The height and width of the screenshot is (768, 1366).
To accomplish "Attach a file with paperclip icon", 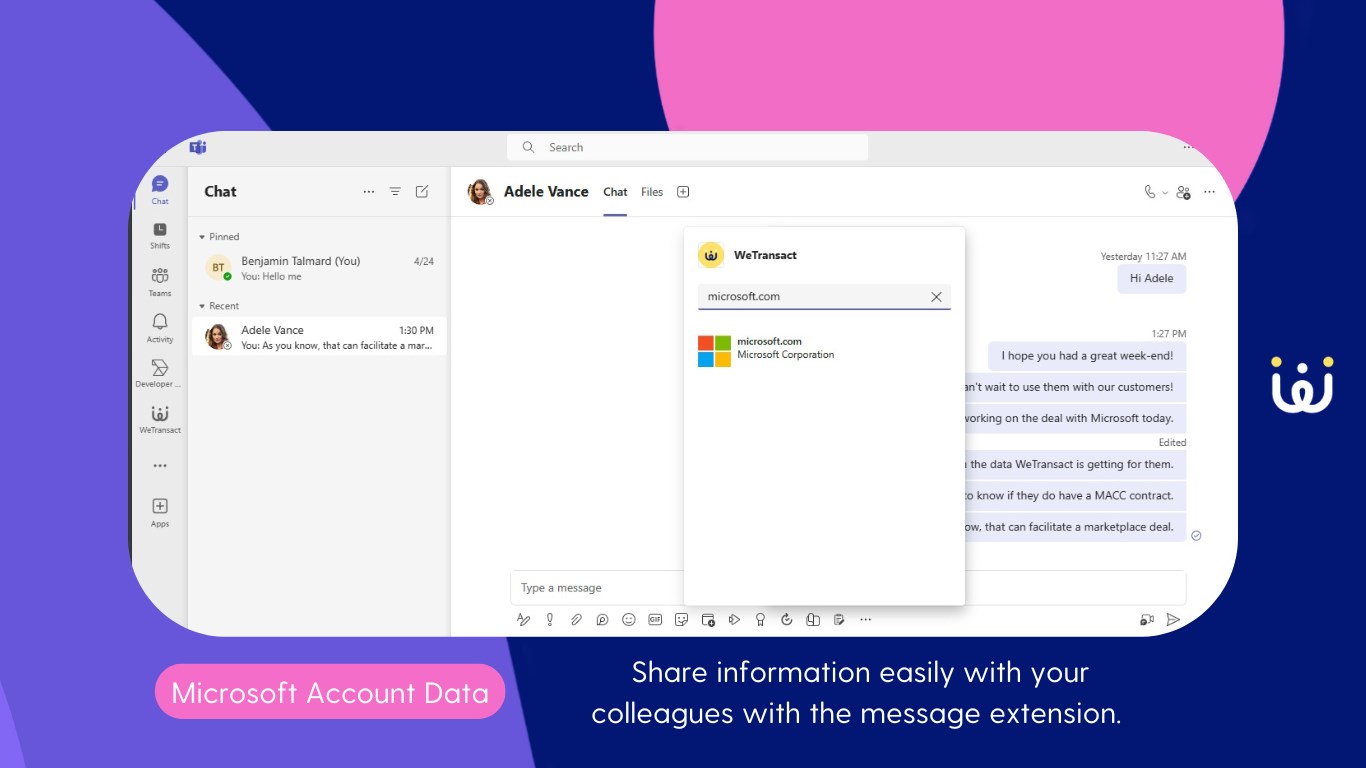I will tap(576, 620).
